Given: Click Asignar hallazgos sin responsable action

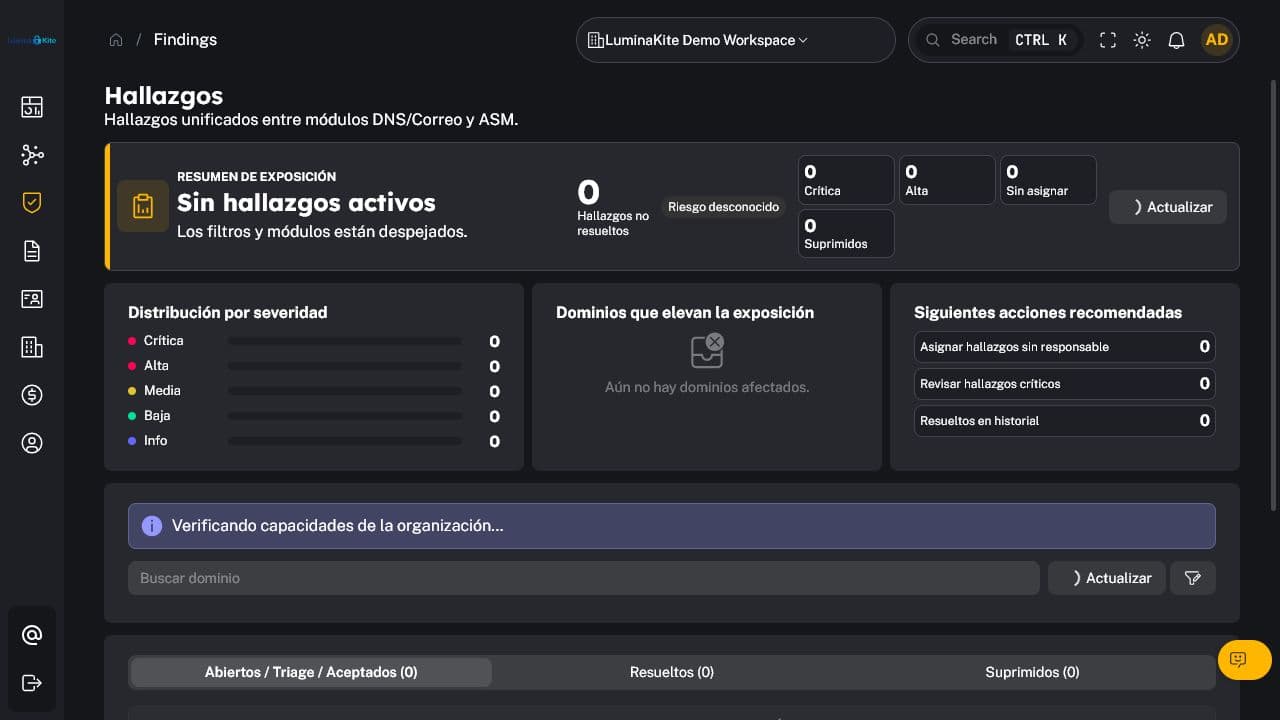Looking at the screenshot, I should click(1065, 347).
